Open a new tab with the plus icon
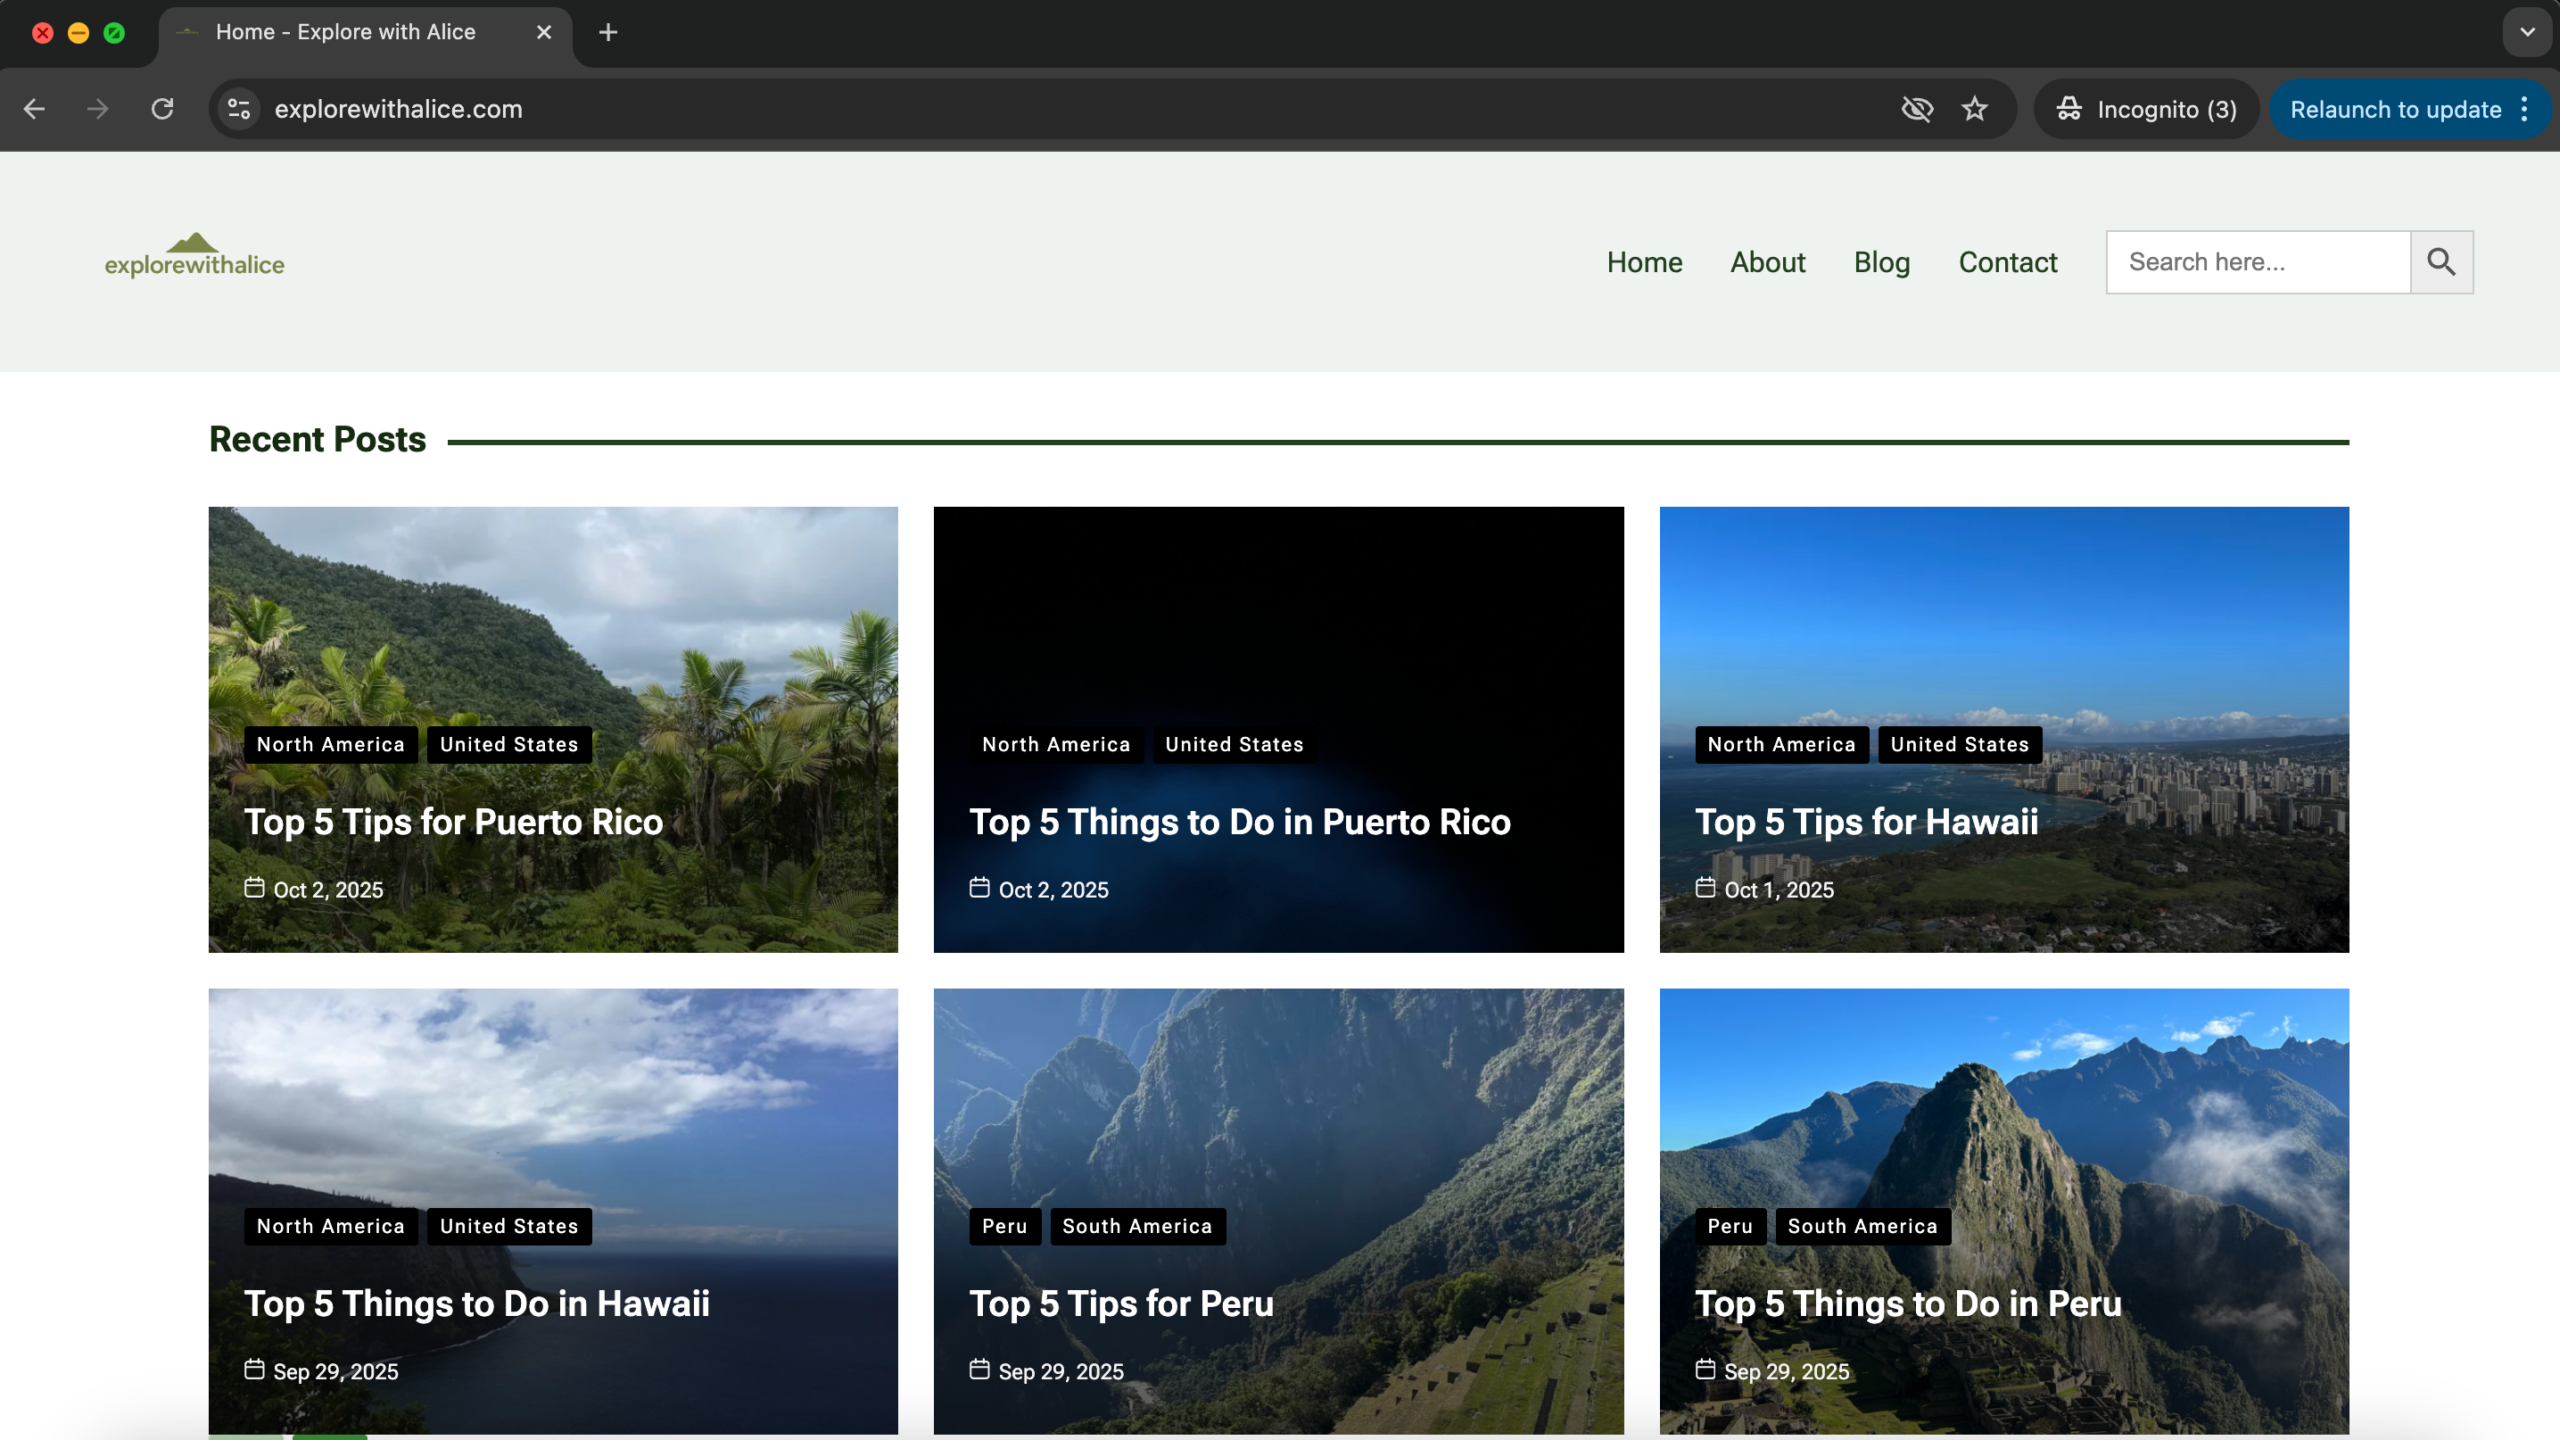Viewport: 2560px width, 1440px height. 608,32
